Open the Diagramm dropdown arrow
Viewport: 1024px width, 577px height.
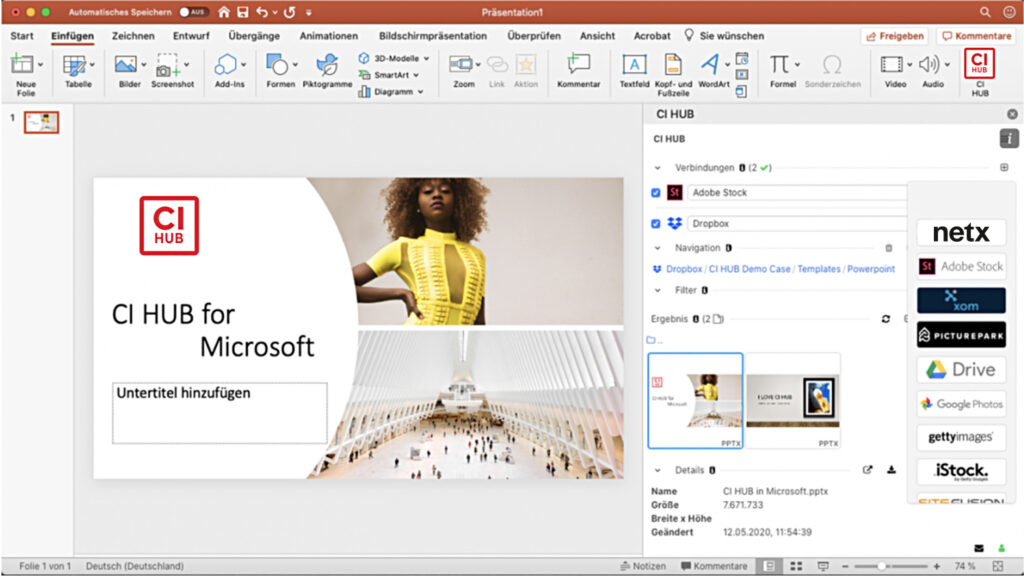(421, 92)
